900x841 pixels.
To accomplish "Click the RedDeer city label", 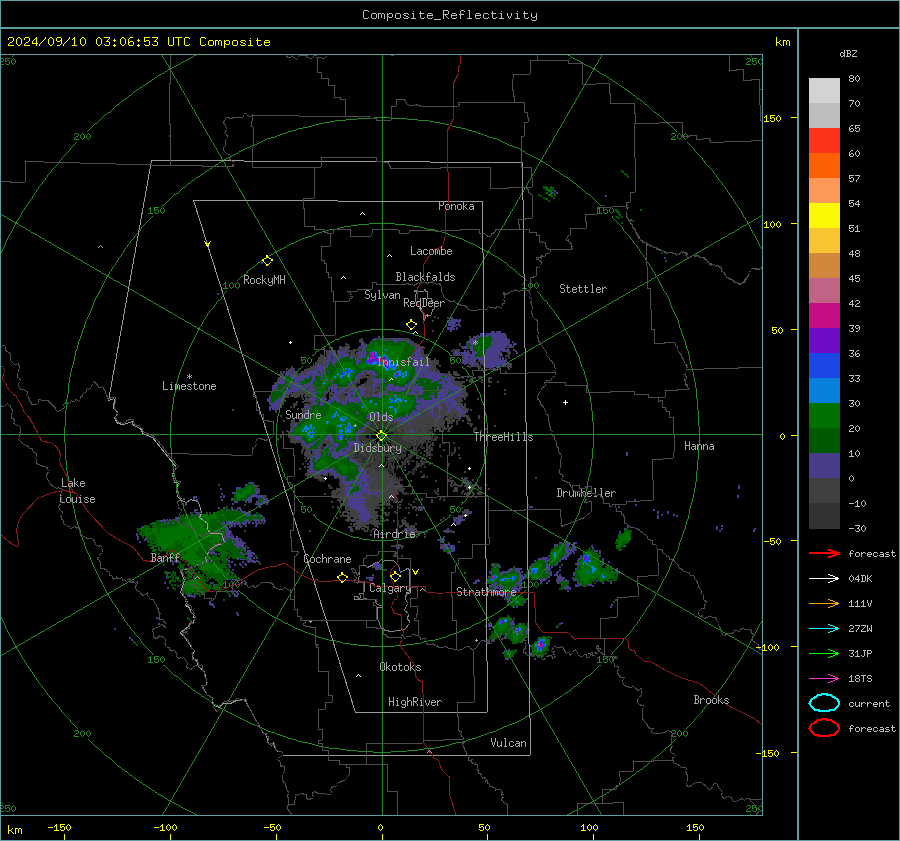I will (x=424, y=303).
